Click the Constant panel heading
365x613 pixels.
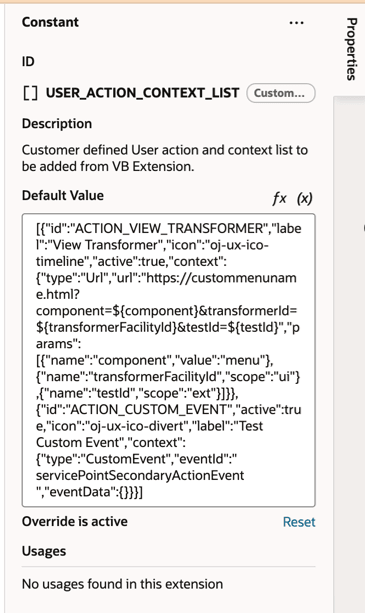coord(50,22)
